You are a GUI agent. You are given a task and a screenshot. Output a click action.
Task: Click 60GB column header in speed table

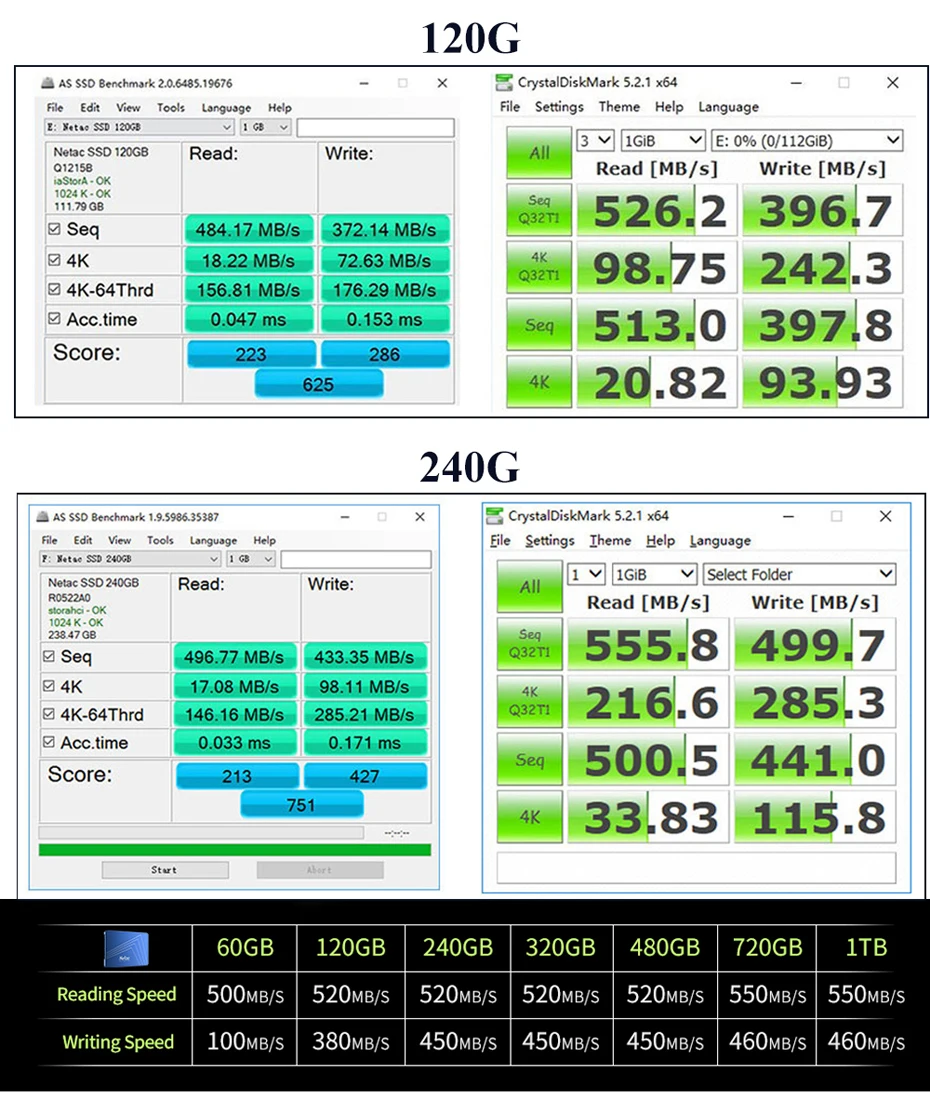245,947
